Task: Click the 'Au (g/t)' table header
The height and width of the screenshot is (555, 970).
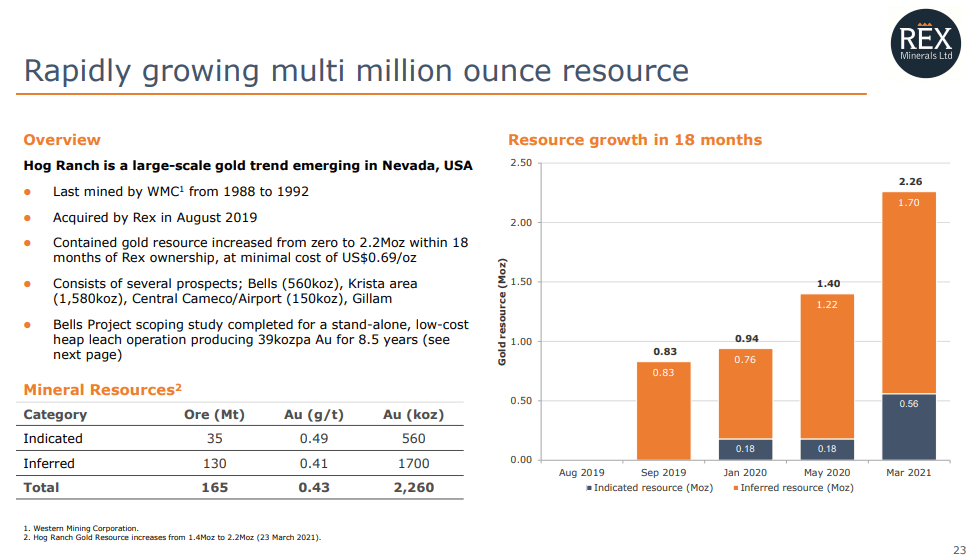Action: 314,415
